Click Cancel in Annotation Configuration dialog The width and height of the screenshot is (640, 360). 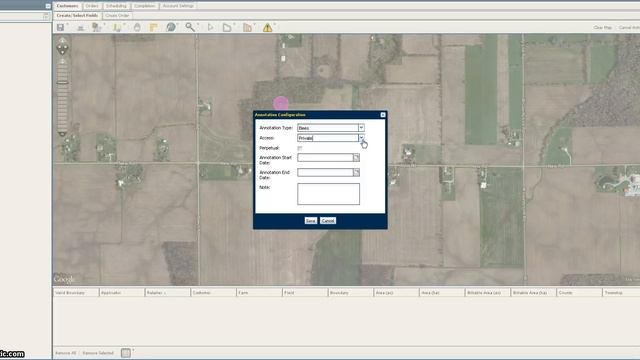328,220
